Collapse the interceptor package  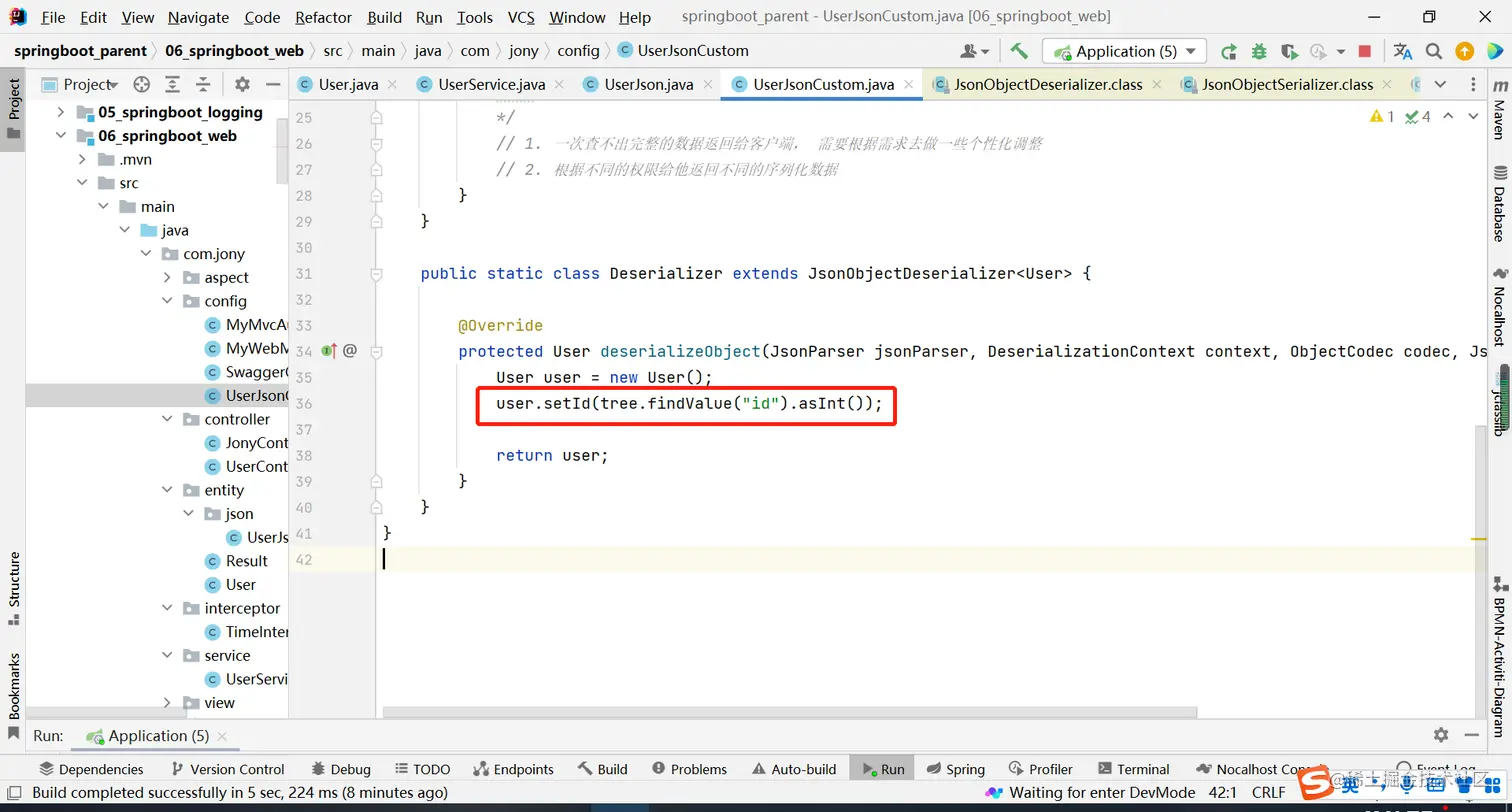click(167, 608)
